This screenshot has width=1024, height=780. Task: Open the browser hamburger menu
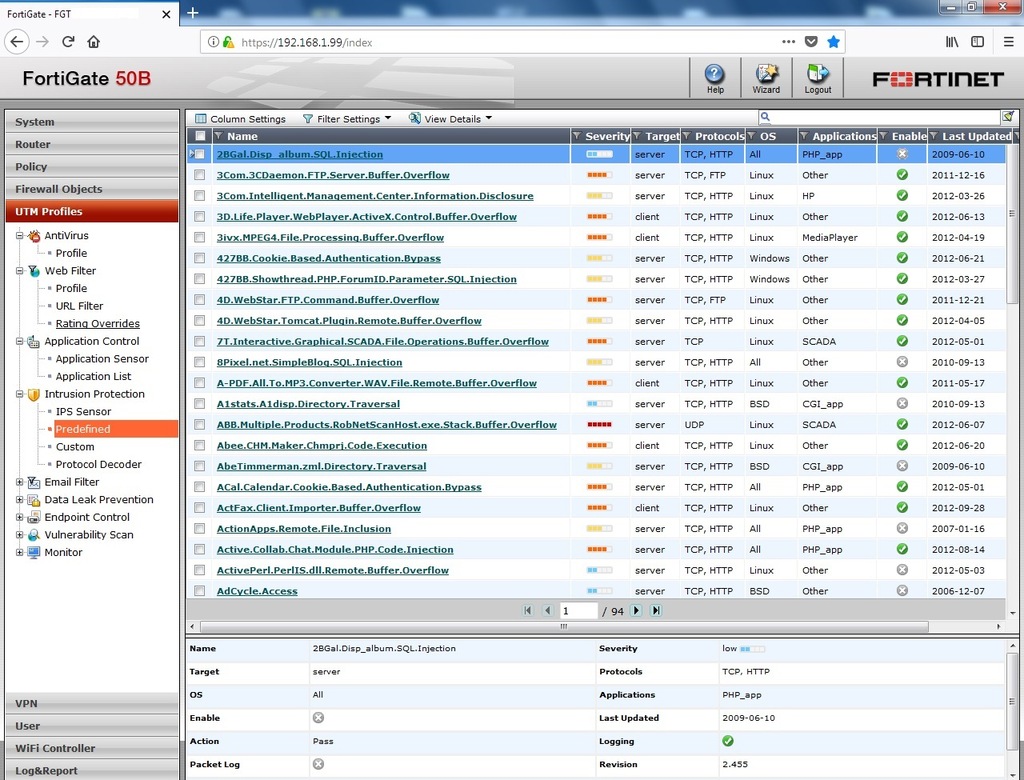point(1008,42)
